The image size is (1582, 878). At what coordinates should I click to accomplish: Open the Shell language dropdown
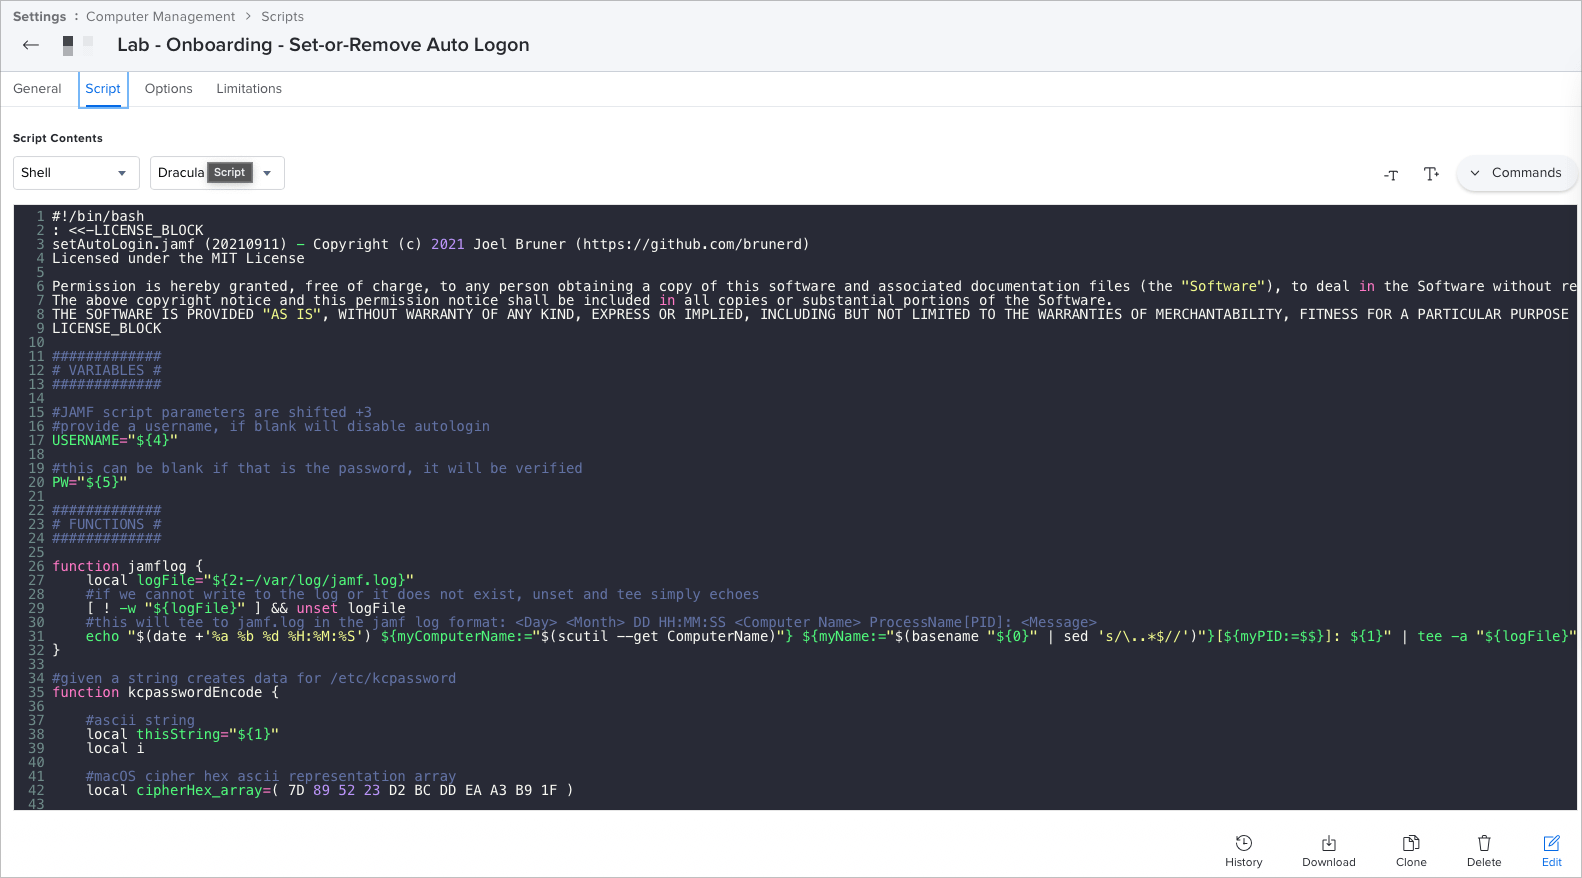point(76,173)
